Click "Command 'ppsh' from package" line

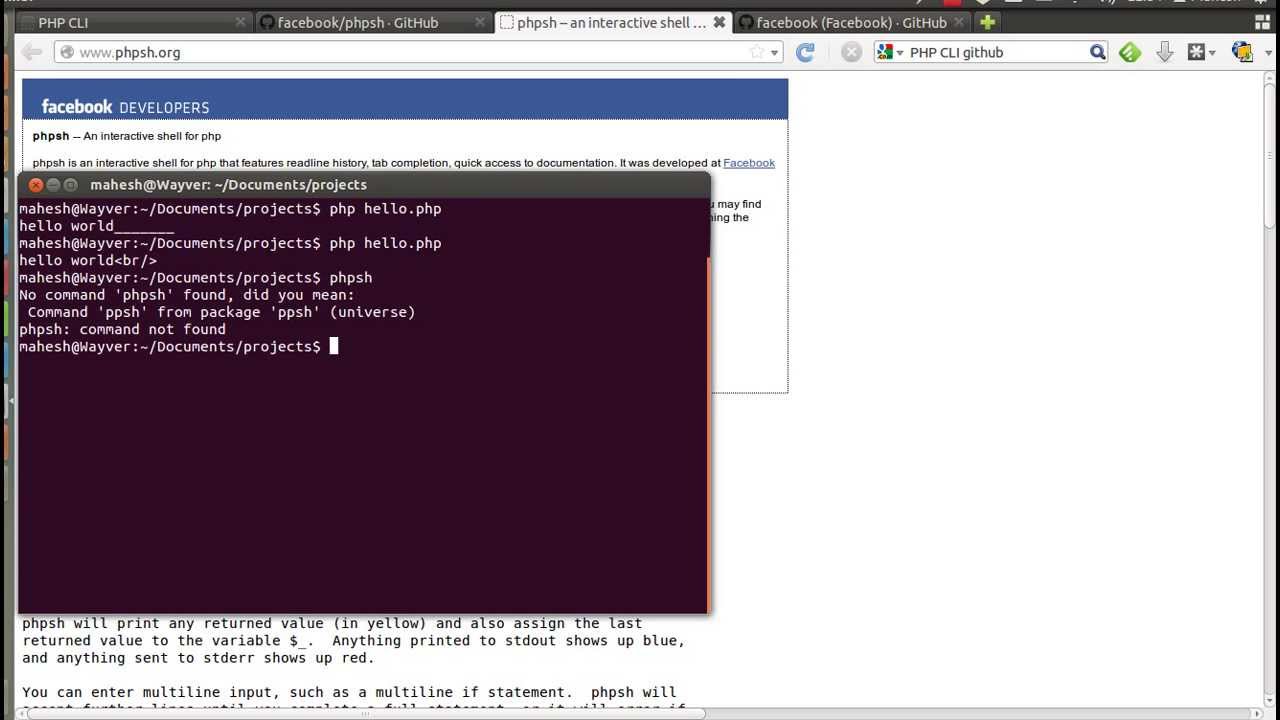(x=221, y=312)
